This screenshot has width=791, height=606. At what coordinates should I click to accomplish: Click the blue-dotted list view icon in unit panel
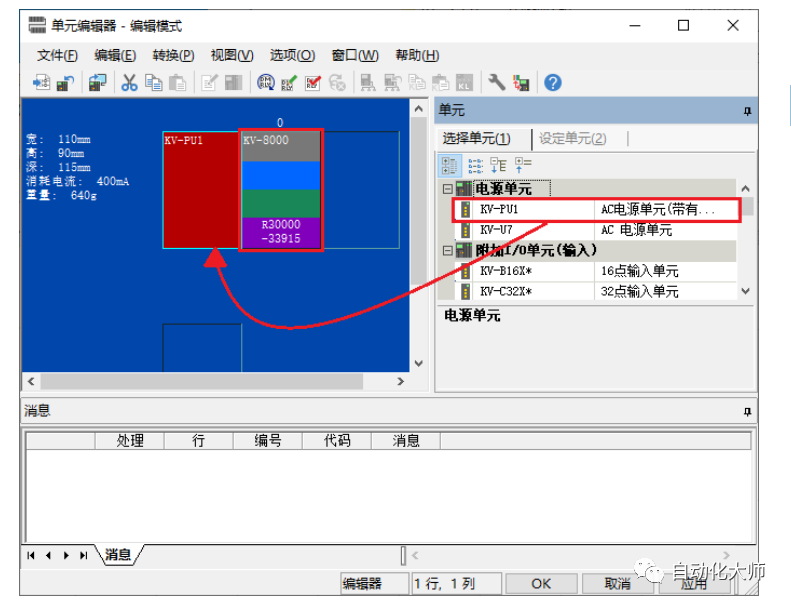click(475, 165)
